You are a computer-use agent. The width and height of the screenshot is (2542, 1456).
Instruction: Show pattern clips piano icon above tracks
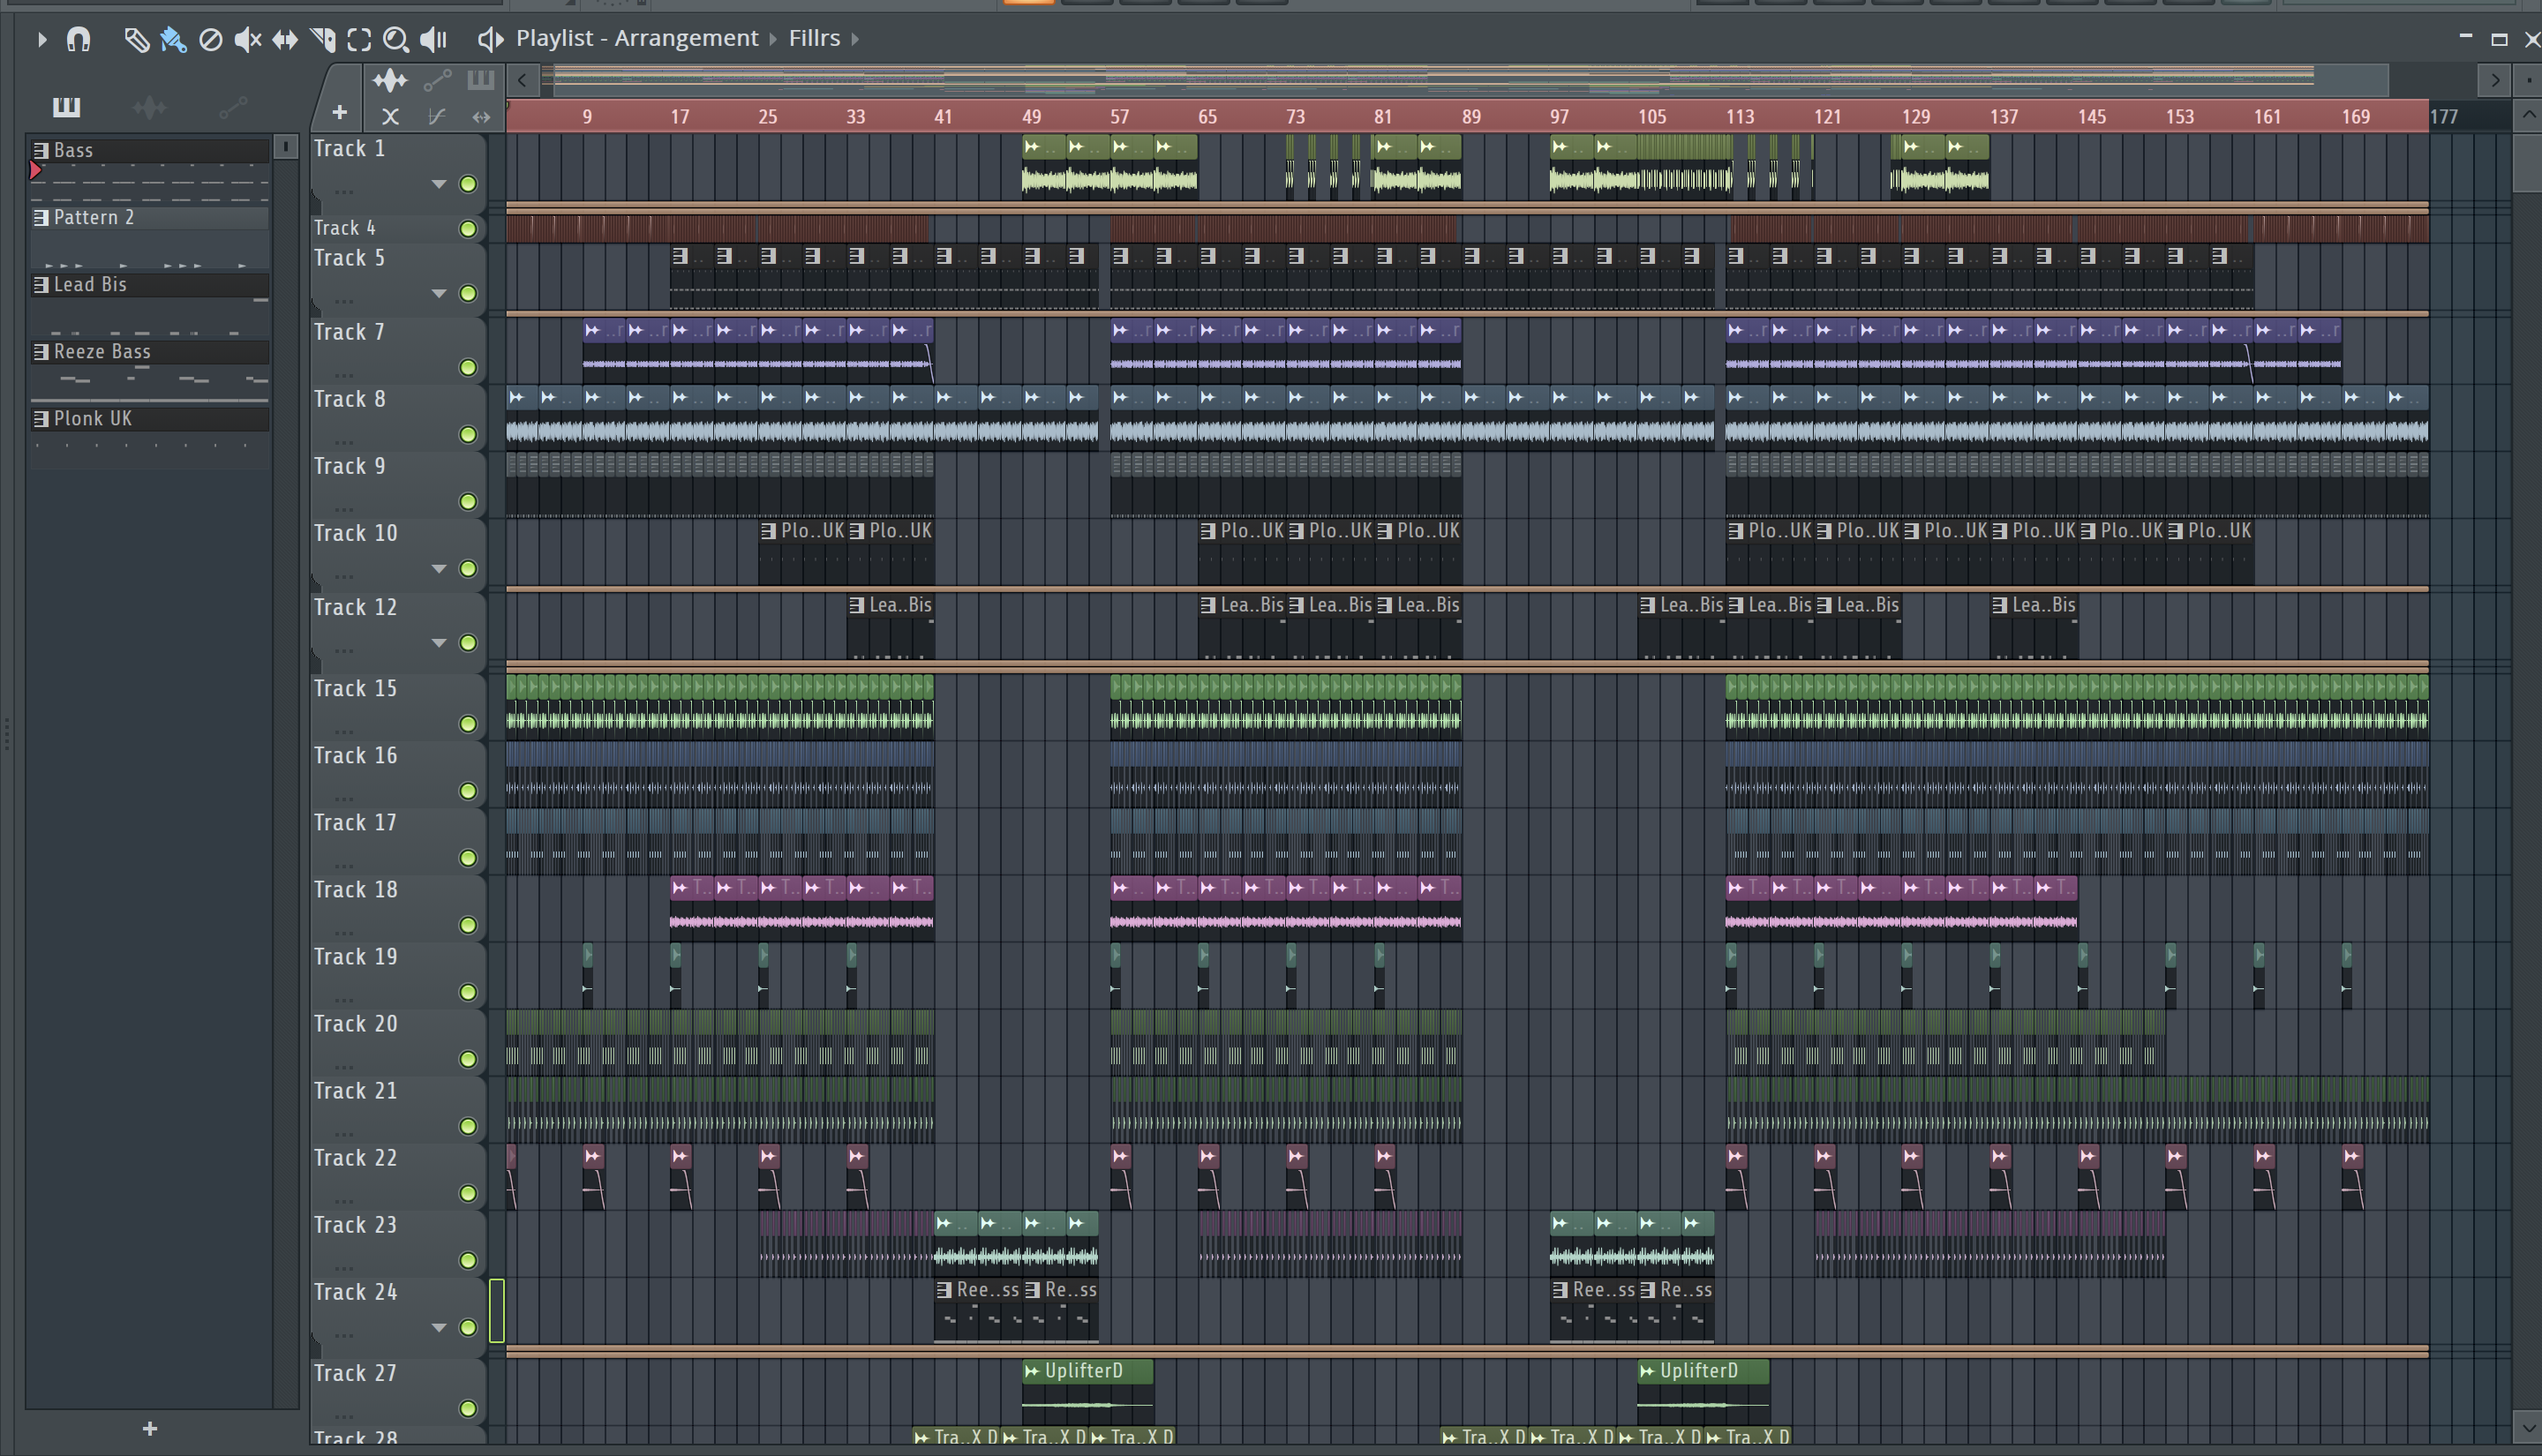(x=481, y=80)
